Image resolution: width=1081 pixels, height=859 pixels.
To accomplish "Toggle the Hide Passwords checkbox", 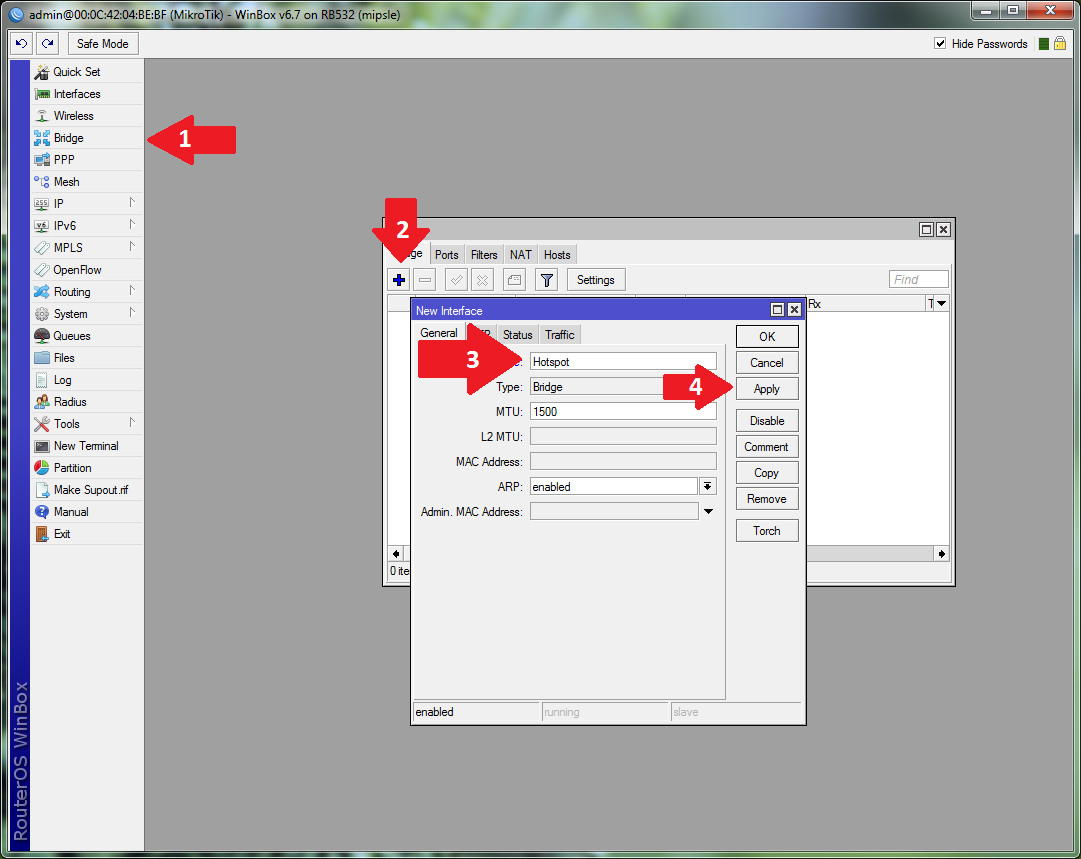I will pos(940,43).
